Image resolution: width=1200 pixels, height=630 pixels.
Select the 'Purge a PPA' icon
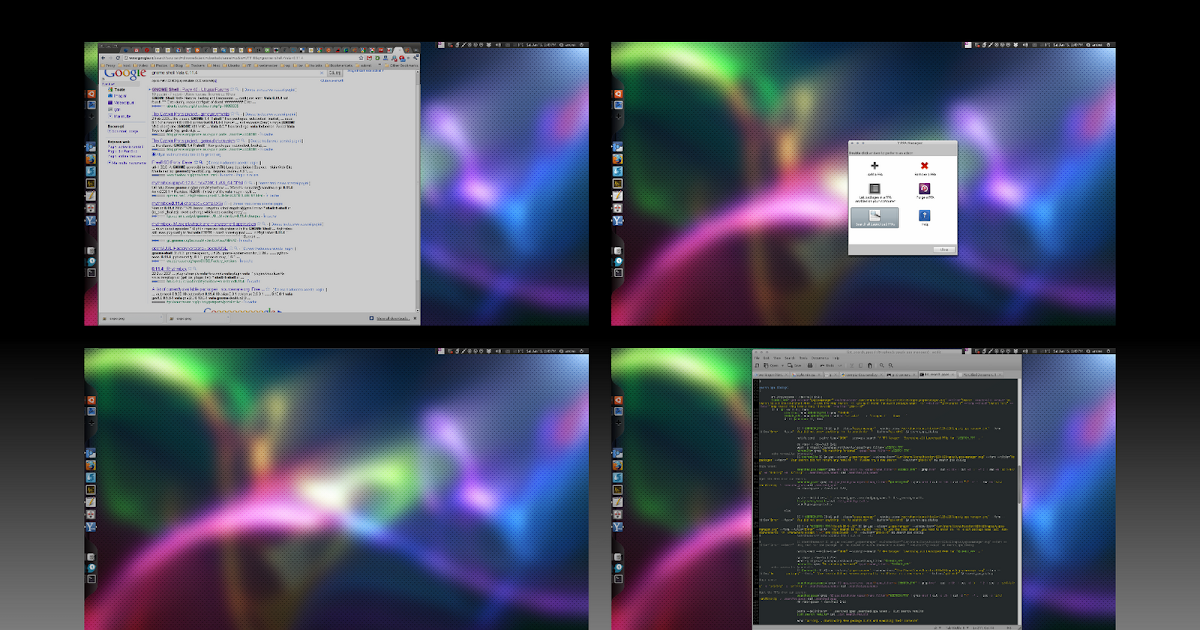pos(926,189)
